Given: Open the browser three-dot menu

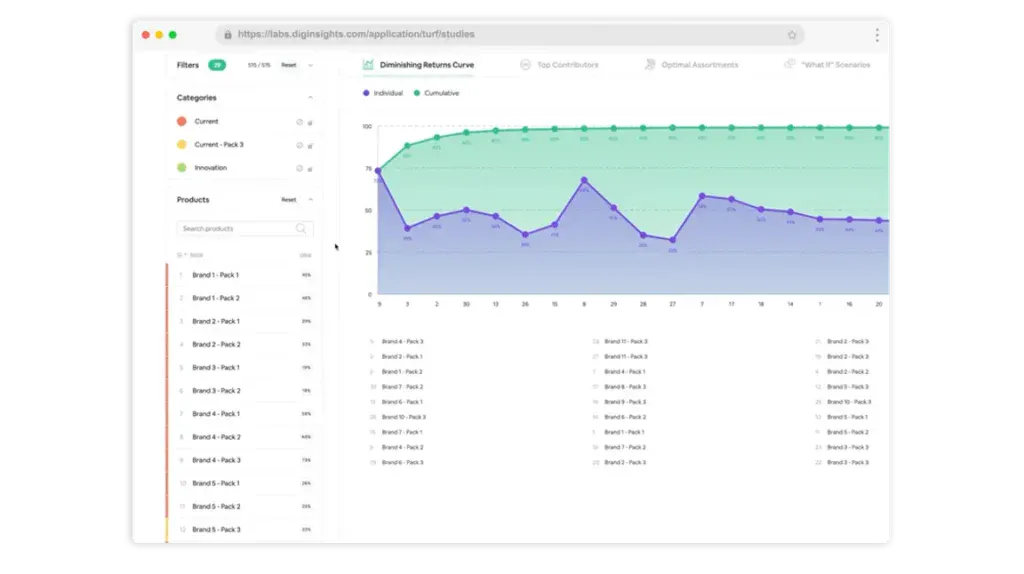Looking at the screenshot, I should (x=877, y=35).
